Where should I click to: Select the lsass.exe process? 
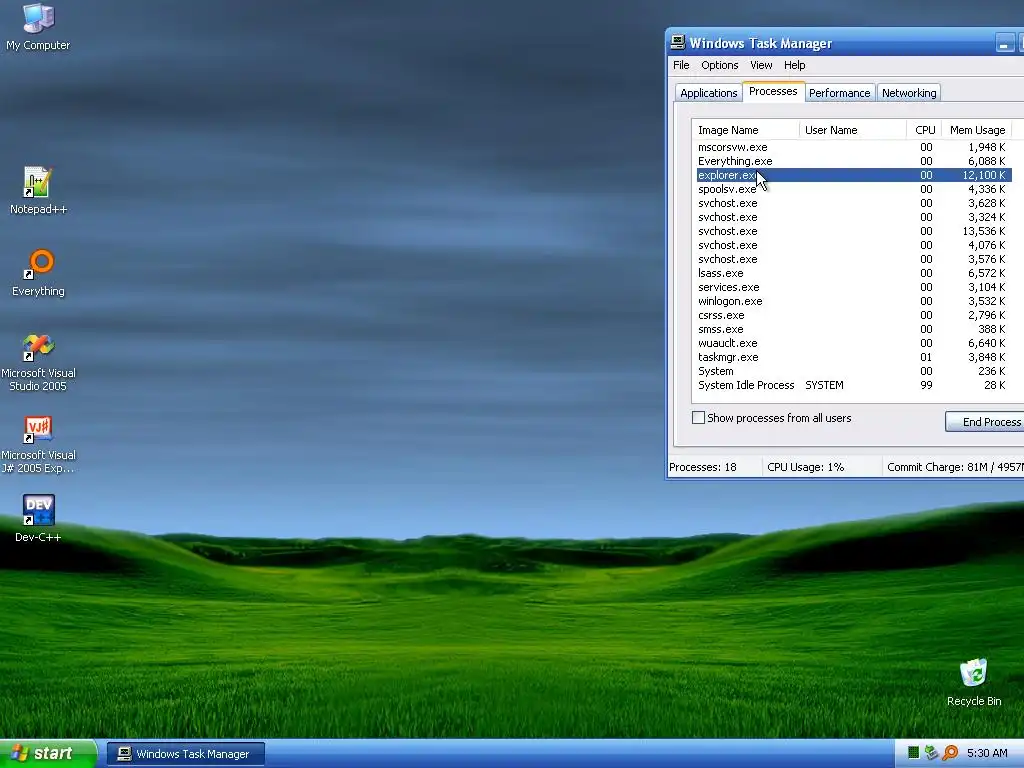(x=852, y=273)
